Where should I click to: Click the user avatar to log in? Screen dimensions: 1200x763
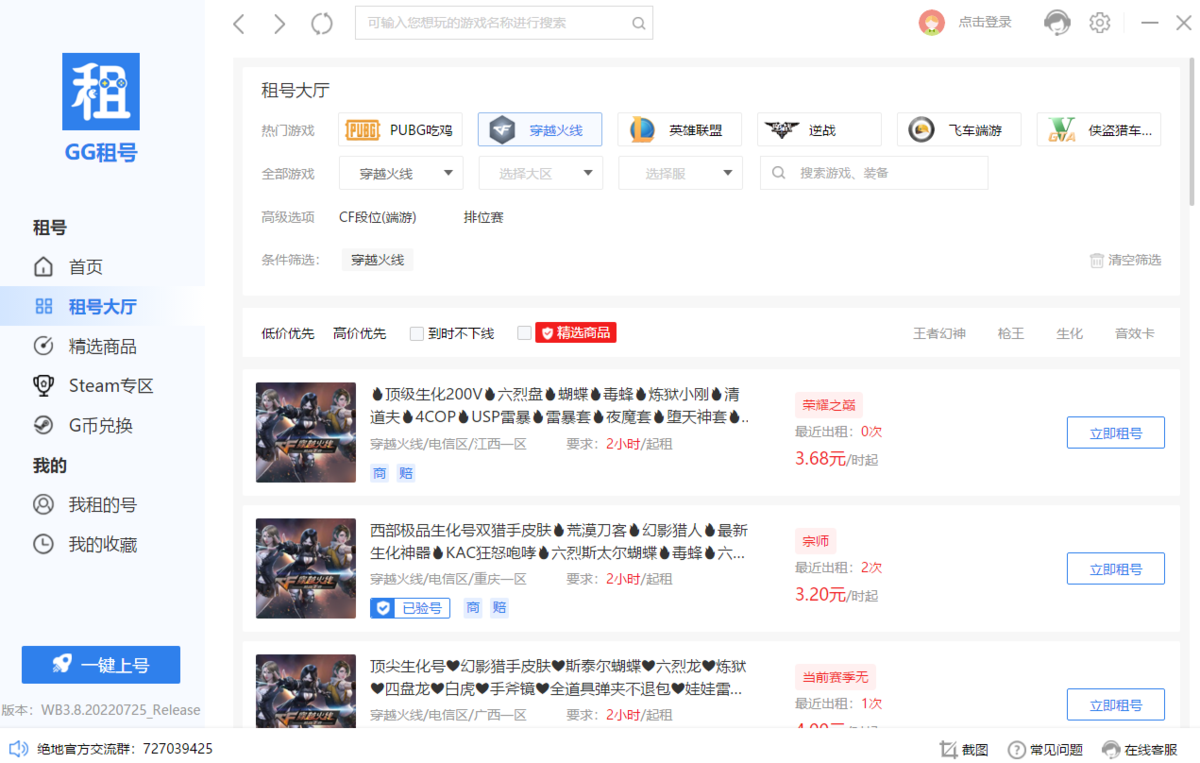click(x=931, y=22)
